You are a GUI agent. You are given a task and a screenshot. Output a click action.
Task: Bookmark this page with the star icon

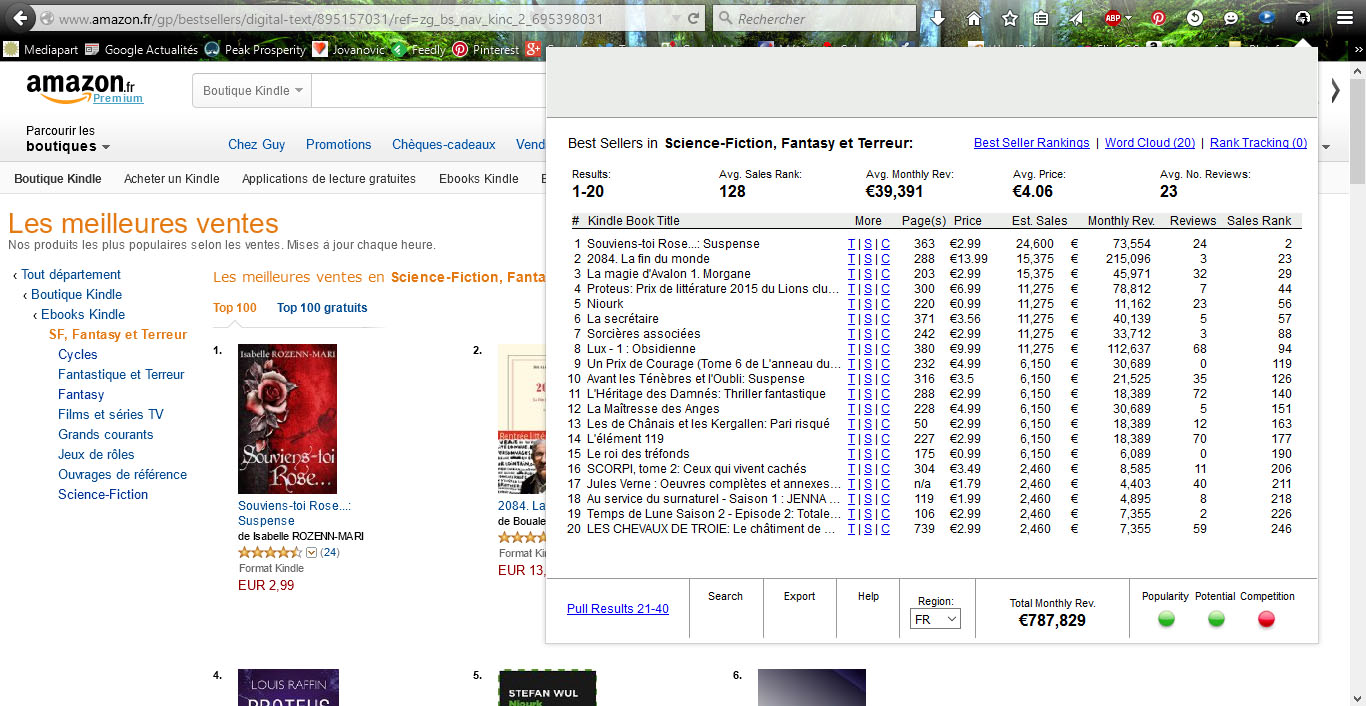coord(1009,18)
